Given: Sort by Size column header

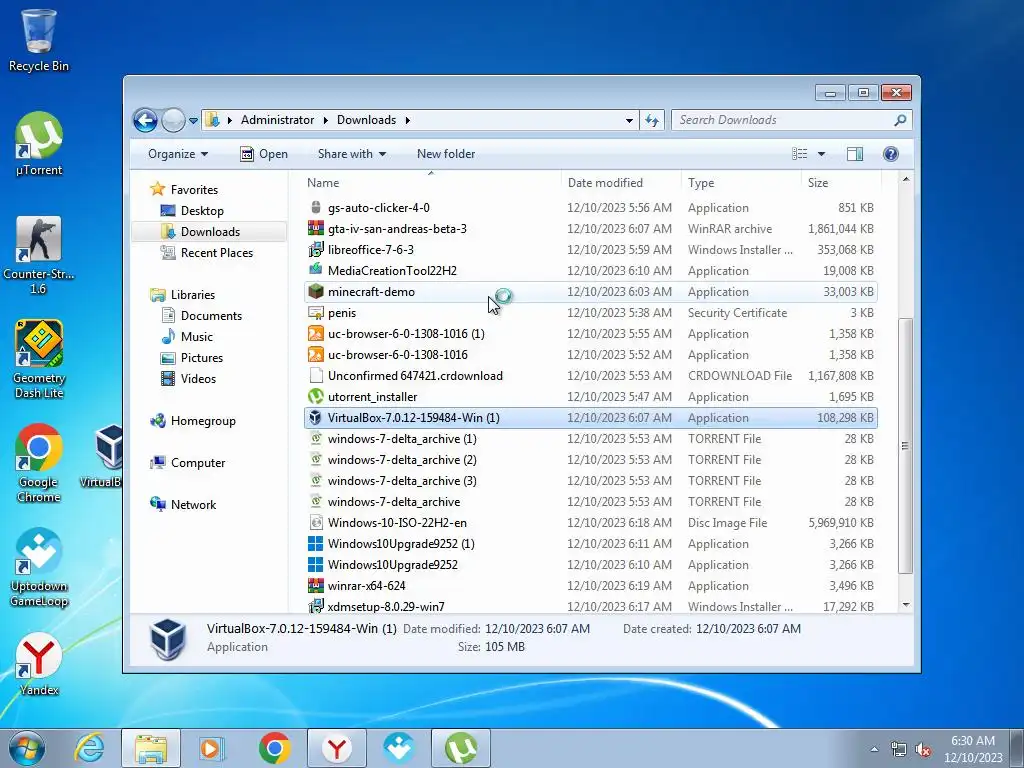Looking at the screenshot, I should pyautogui.click(x=842, y=183).
